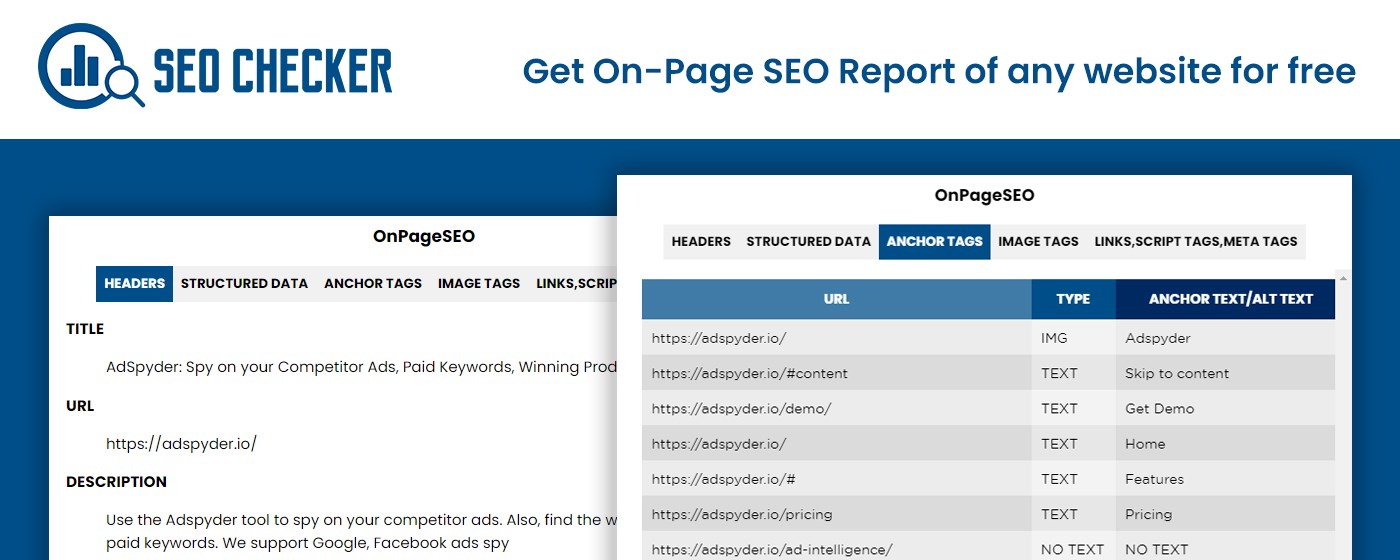Viewport: 1400px width, 560px height.
Task: Click the Get On-Page SEO Report headline
Action: [x=939, y=71]
